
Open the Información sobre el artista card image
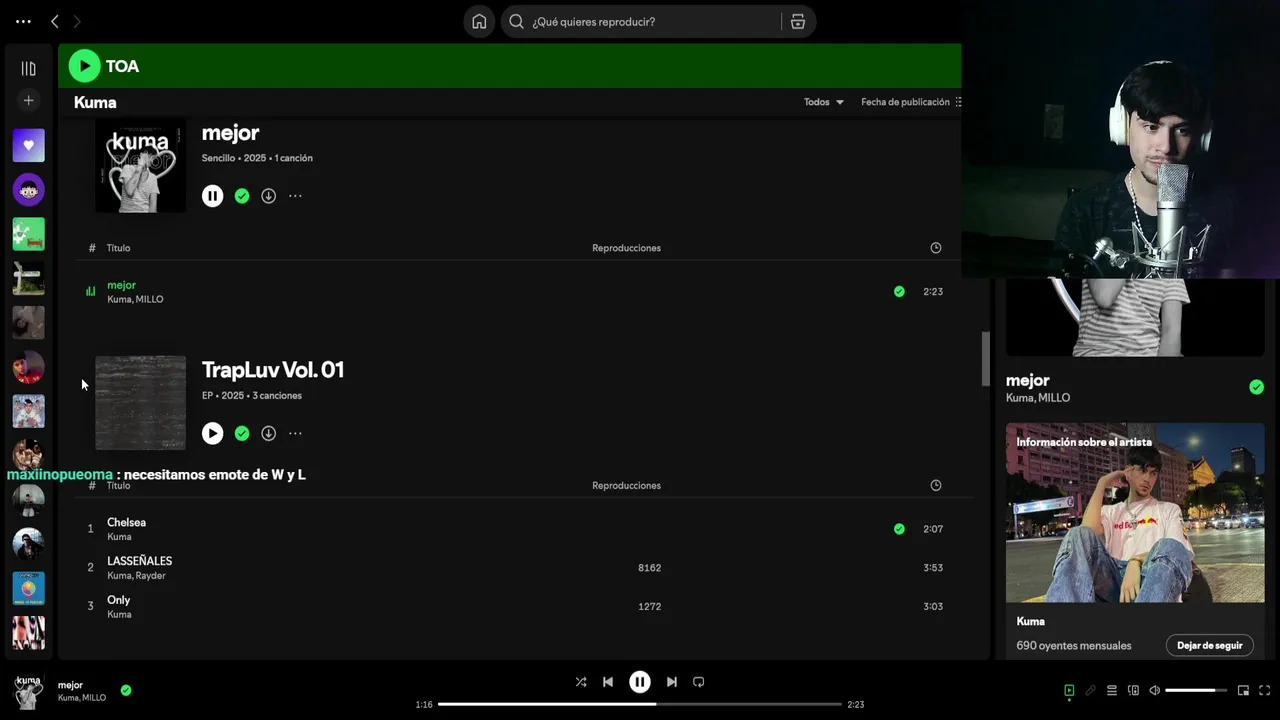(x=1135, y=512)
